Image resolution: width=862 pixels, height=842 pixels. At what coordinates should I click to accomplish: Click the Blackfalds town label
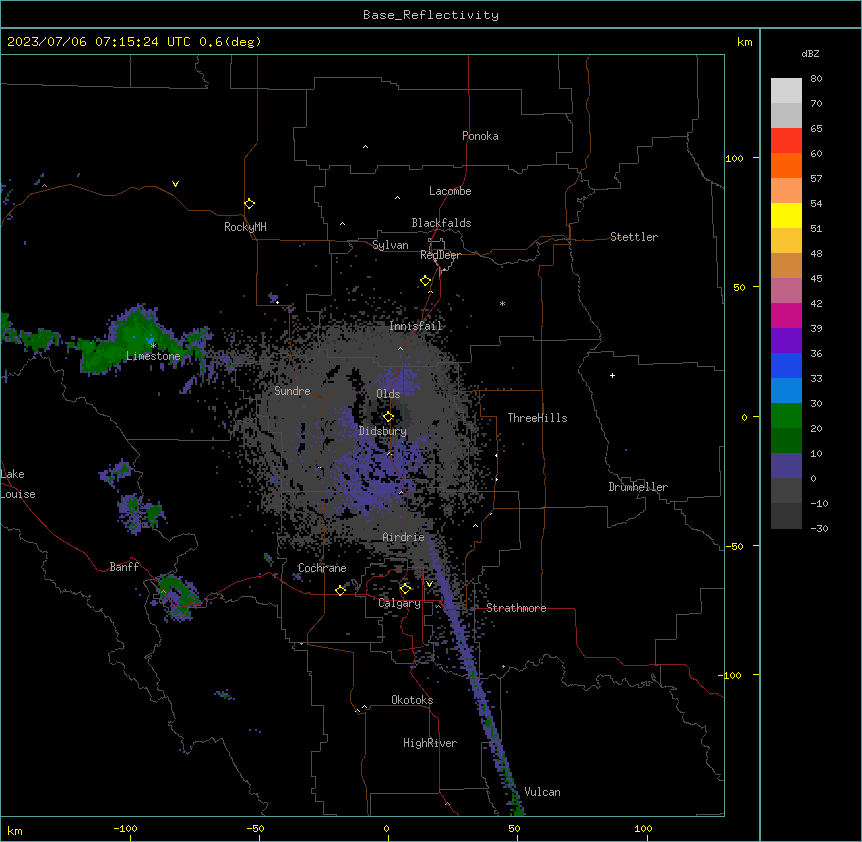pos(441,223)
